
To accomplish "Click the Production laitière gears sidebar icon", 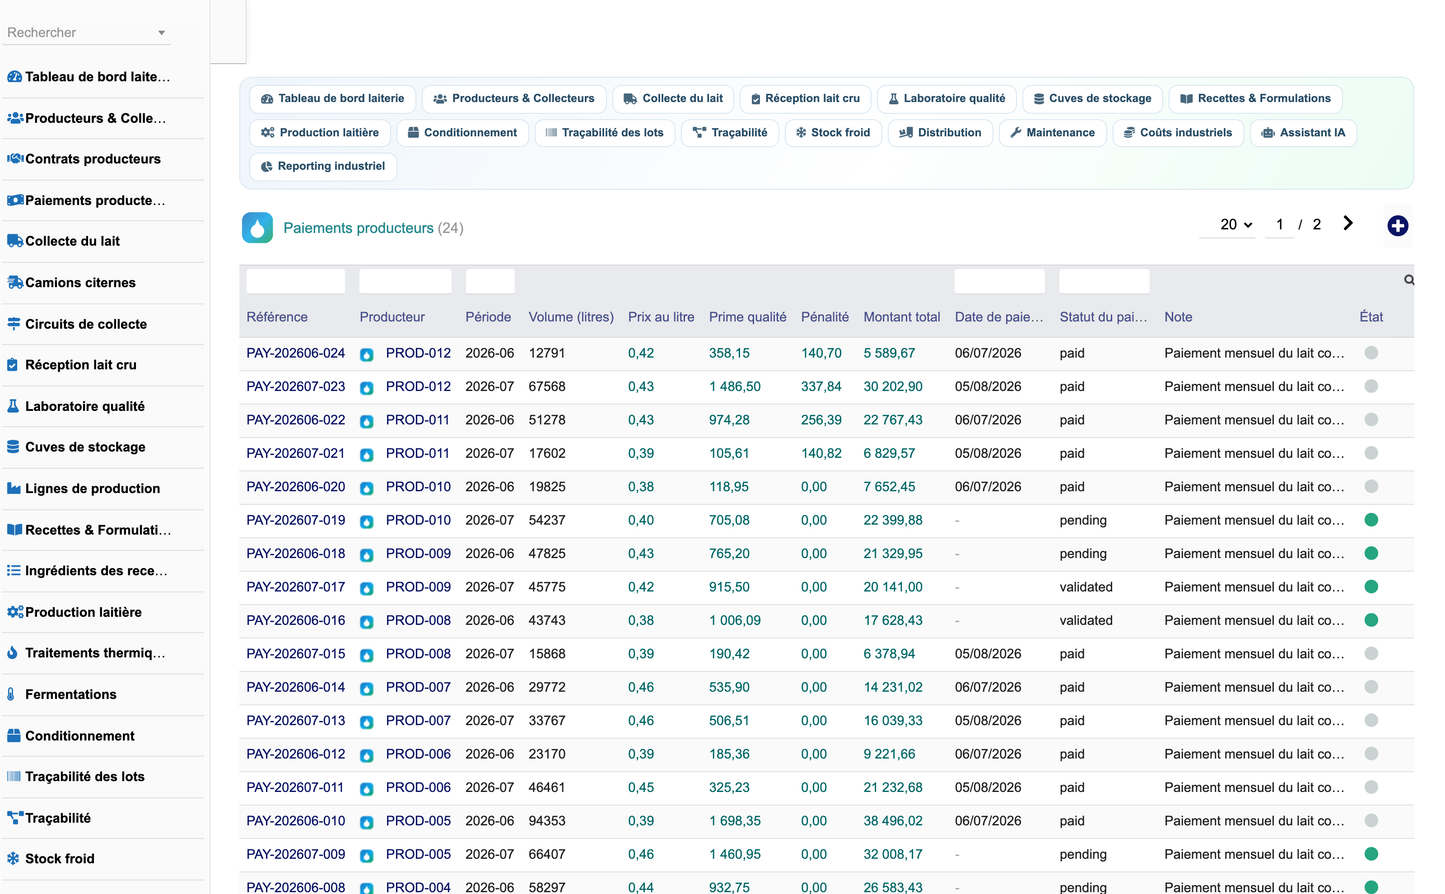I will (x=15, y=611).
